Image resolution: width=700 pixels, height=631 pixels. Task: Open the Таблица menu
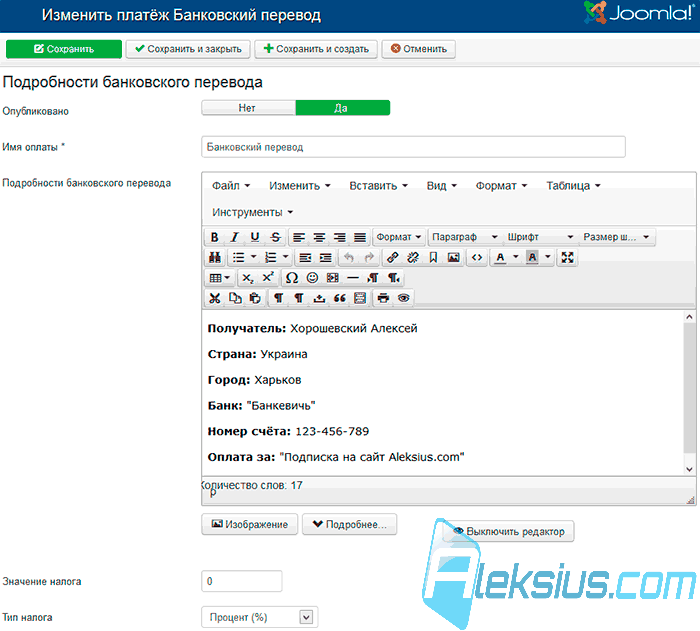click(x=573, y=186)
